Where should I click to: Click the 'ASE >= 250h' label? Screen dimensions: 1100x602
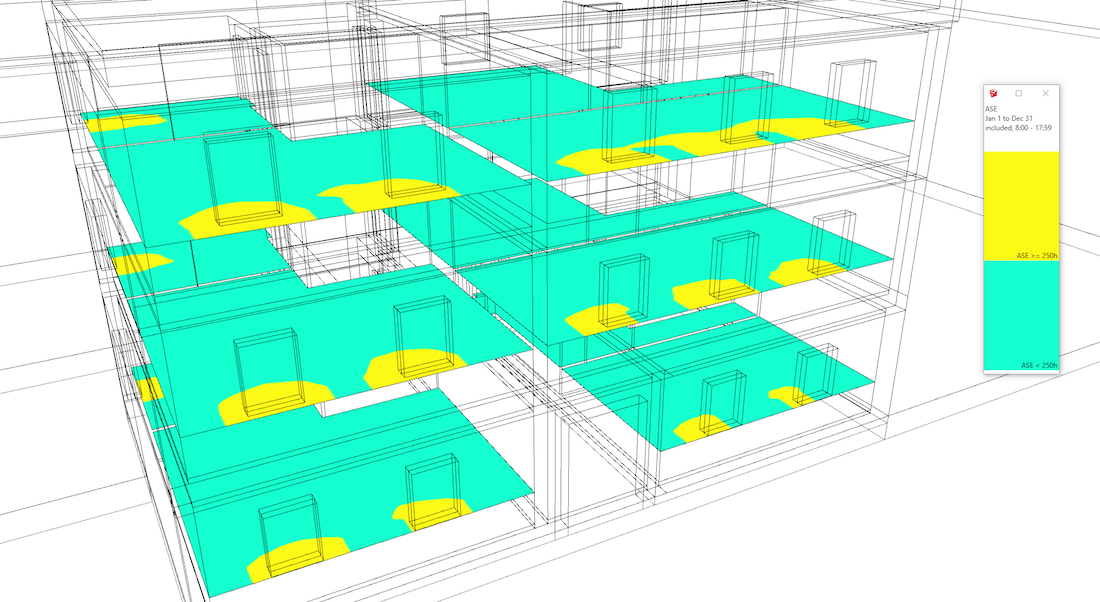point(1037,256)
